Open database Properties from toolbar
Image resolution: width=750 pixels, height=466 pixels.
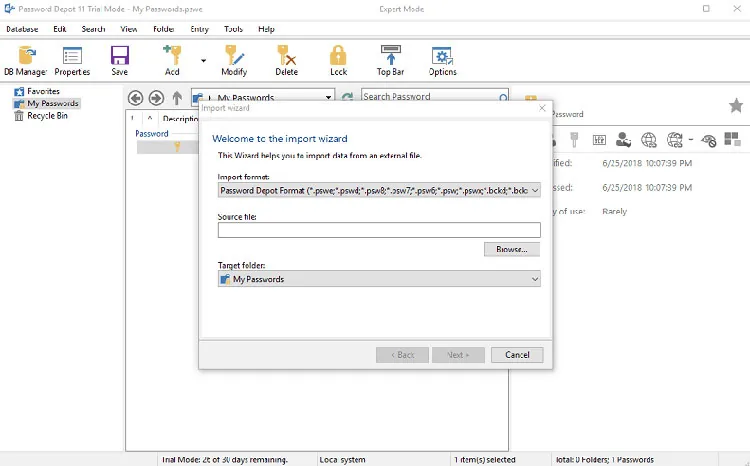[72, 61]
